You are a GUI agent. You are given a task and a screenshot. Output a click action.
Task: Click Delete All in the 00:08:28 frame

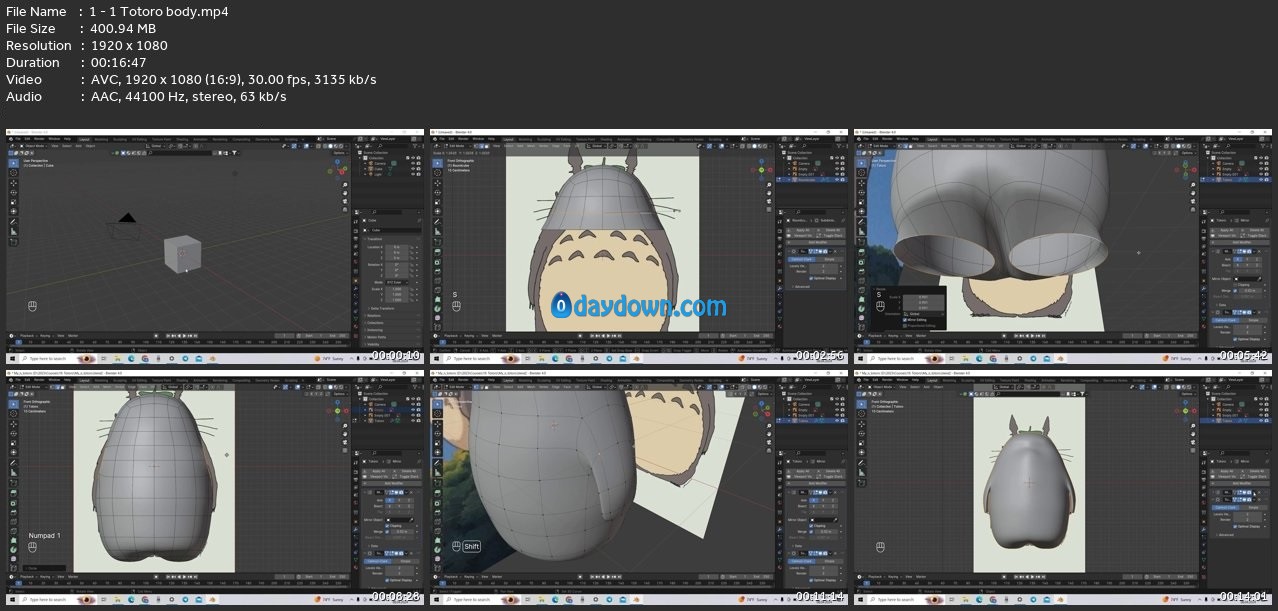pos(408,471)
